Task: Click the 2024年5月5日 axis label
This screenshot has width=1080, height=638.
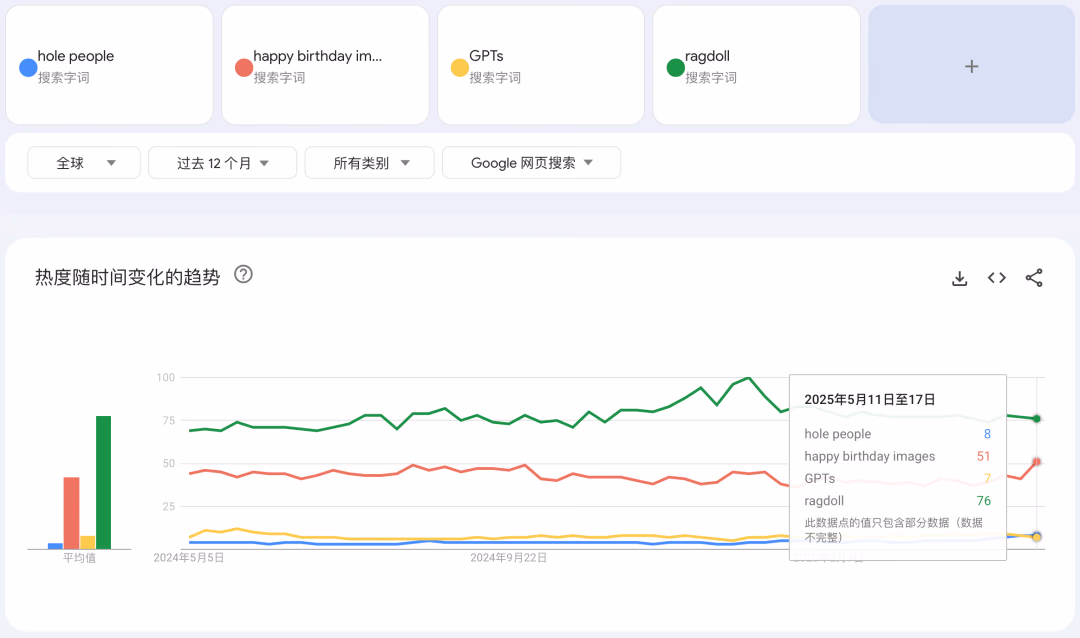Action: pos(189,557)
